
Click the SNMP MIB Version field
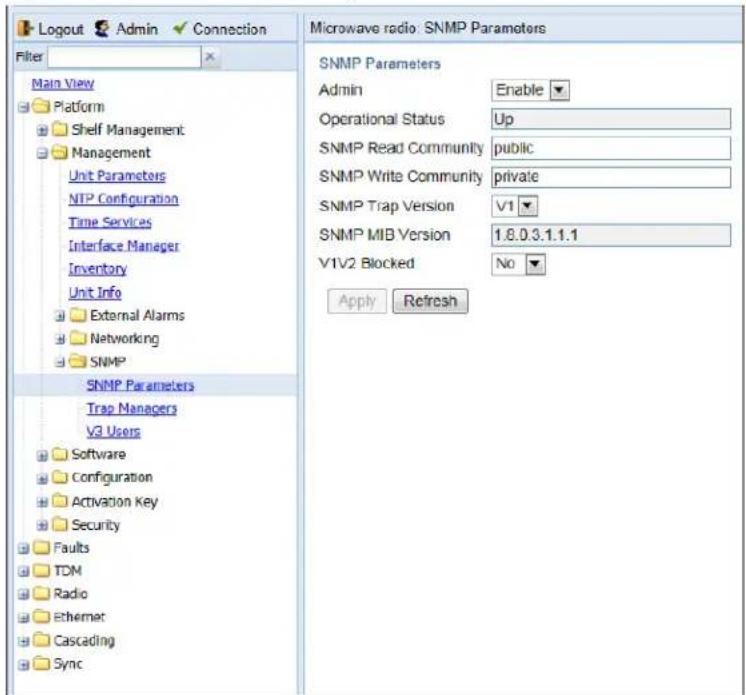[611, 235]
